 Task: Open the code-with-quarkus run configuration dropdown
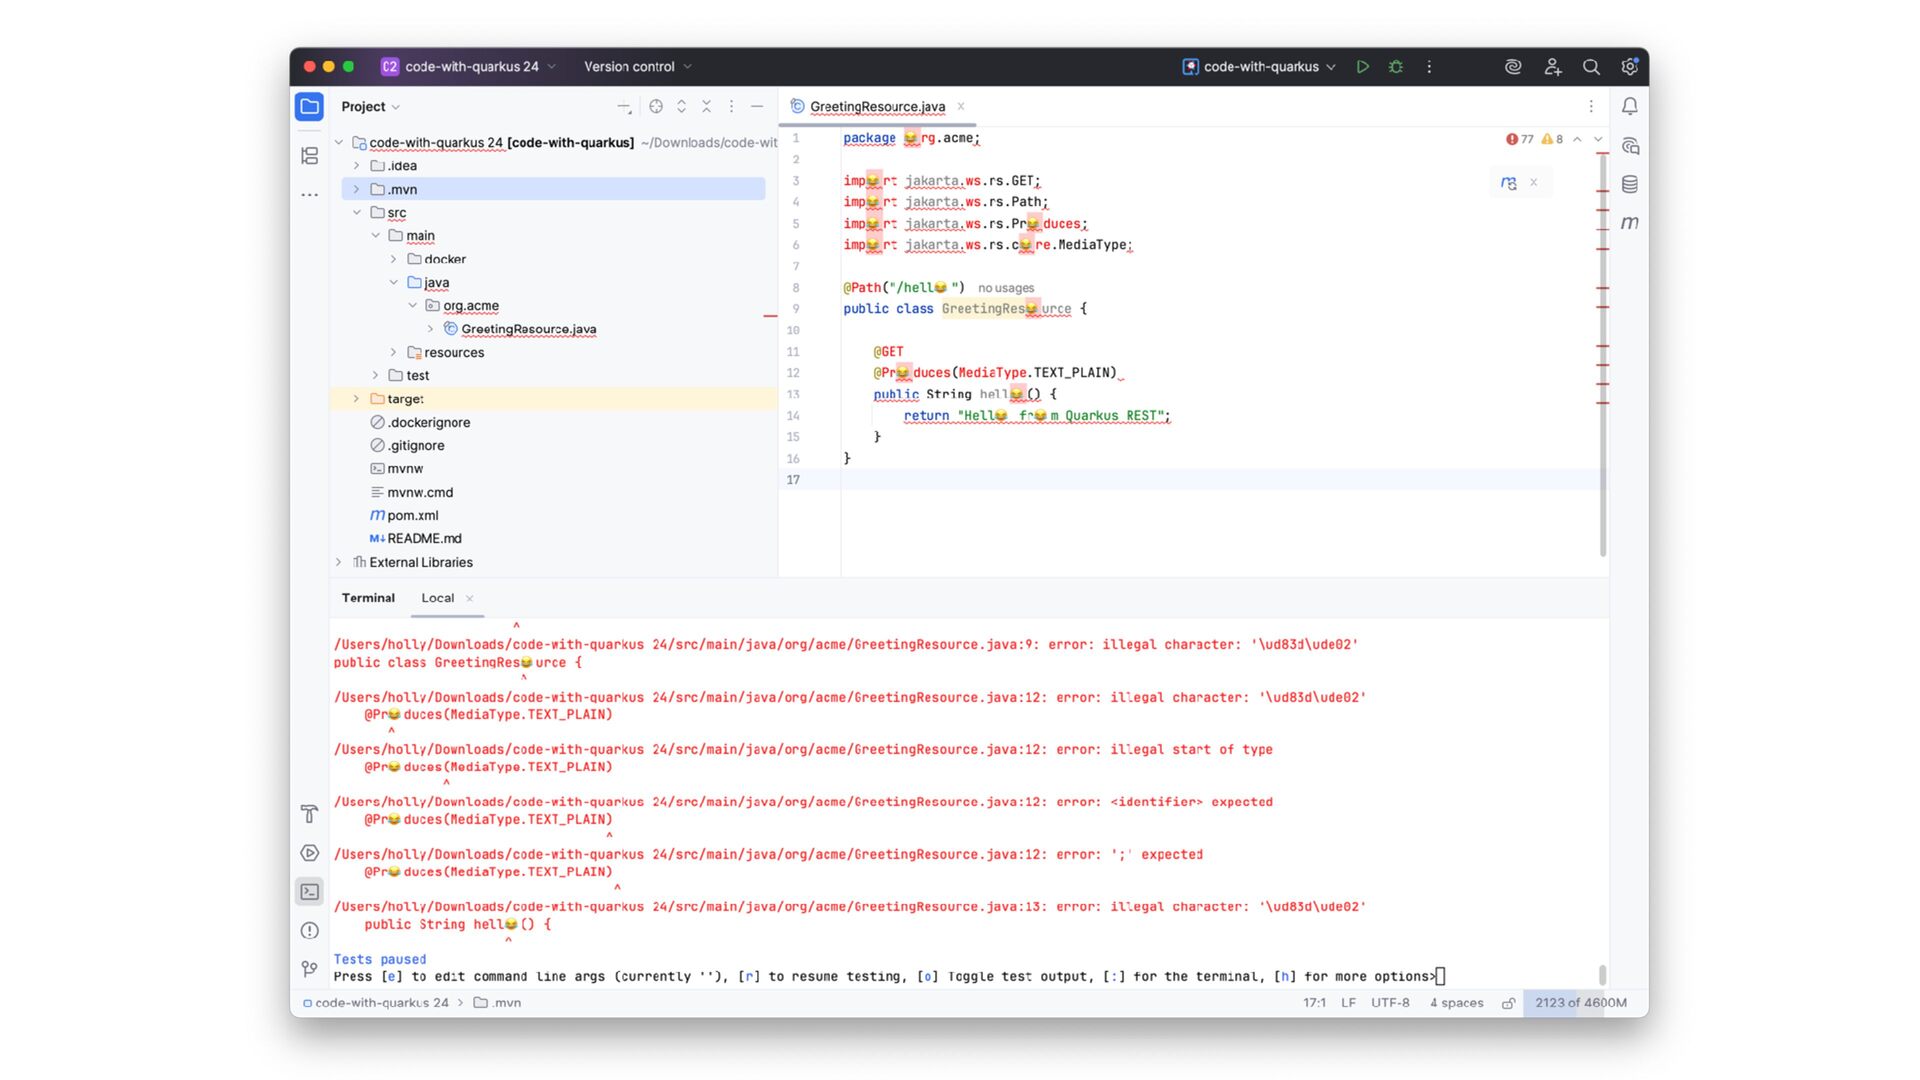(x=1260, y=67)
